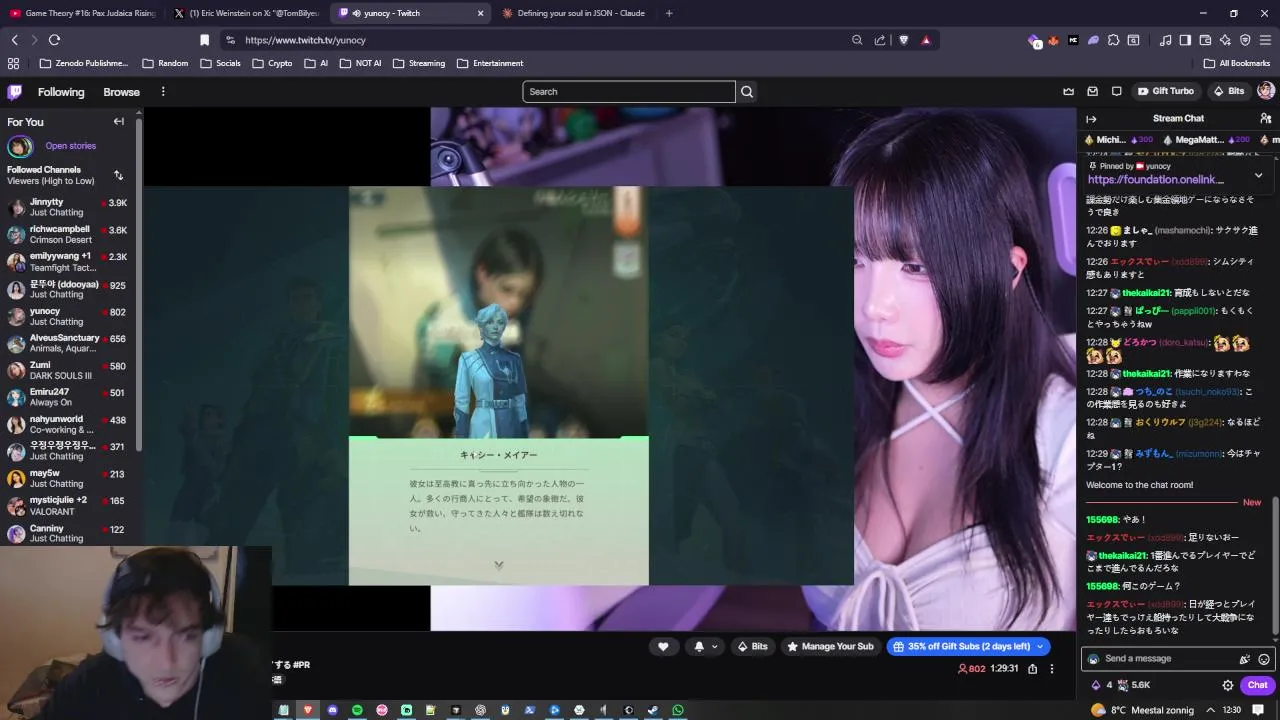Viewport: 1280px width, 720px height.
Task: Click the Brave Rewards triangle icon
Action: coord(926,40)
